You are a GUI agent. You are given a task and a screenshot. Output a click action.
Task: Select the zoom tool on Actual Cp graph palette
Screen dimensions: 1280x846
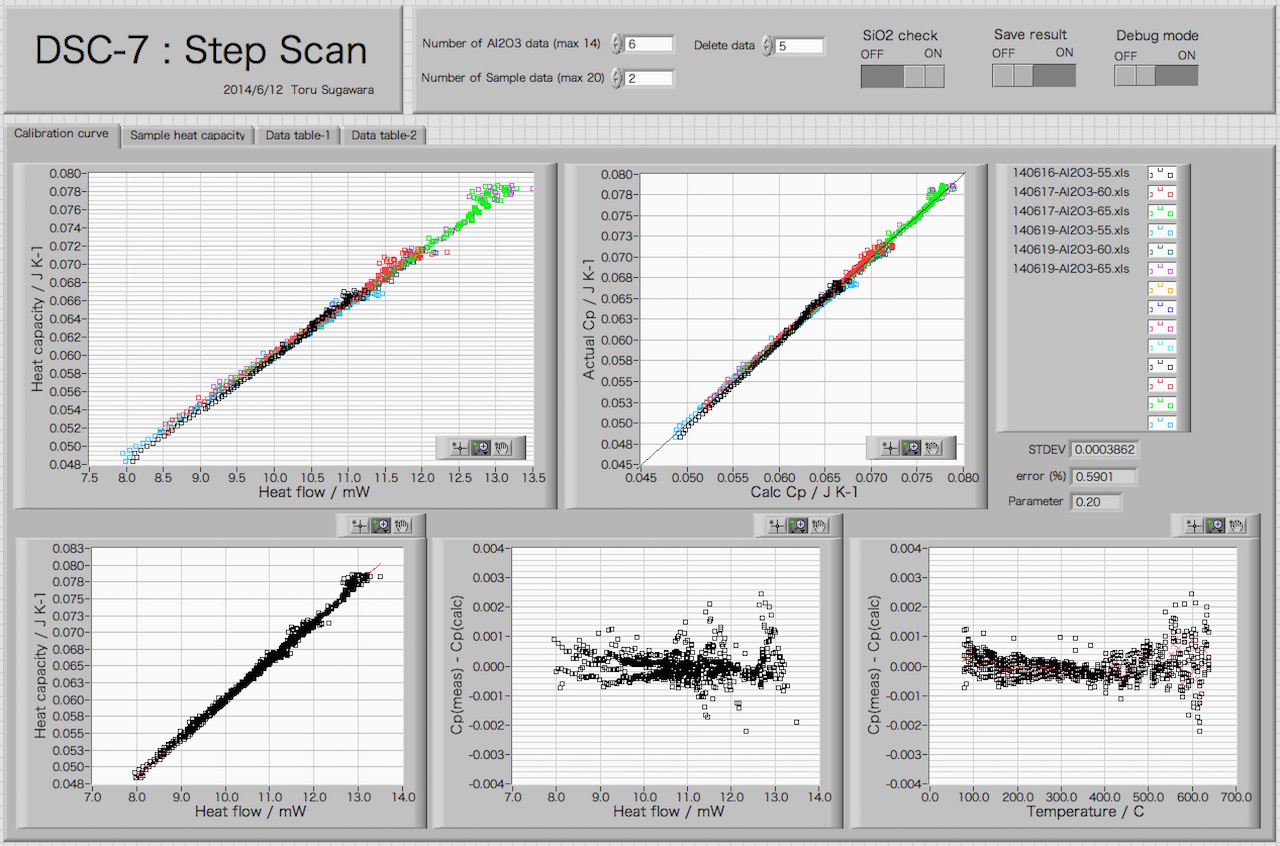point(912,448)
